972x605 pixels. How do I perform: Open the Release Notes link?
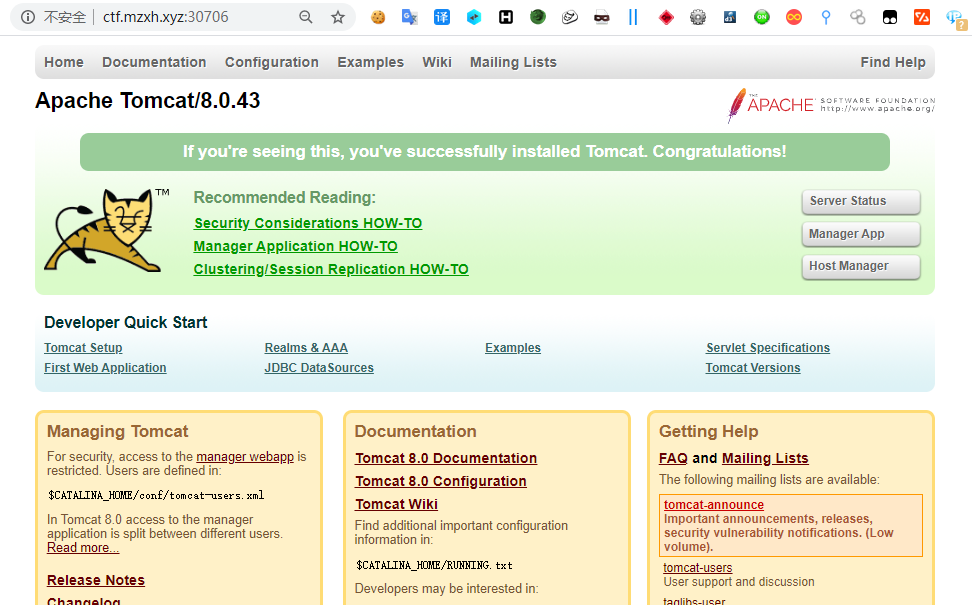(x=96, y=580)
